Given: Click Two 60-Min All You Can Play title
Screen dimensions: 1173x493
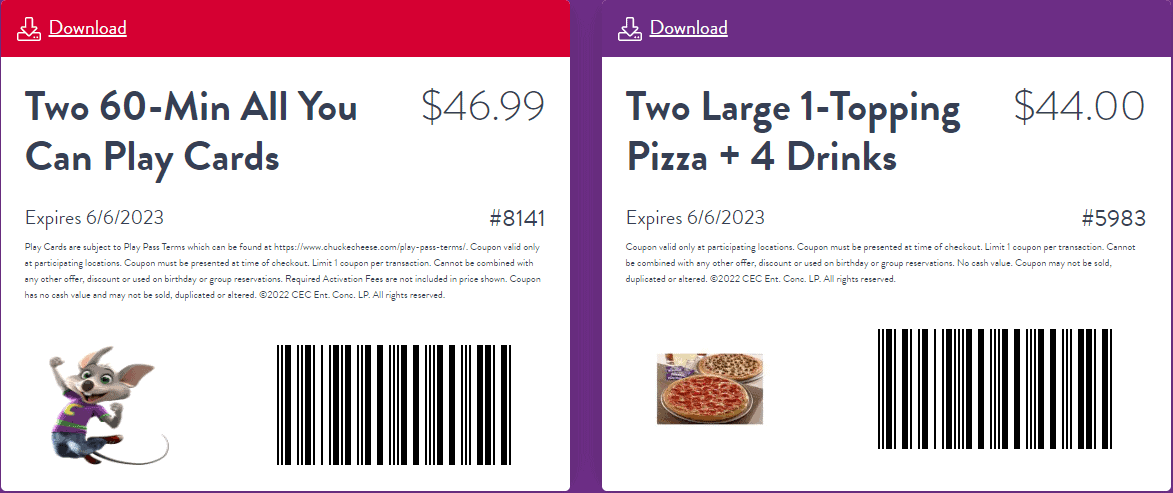Looking at the screenshot, I should pos(190,131).
